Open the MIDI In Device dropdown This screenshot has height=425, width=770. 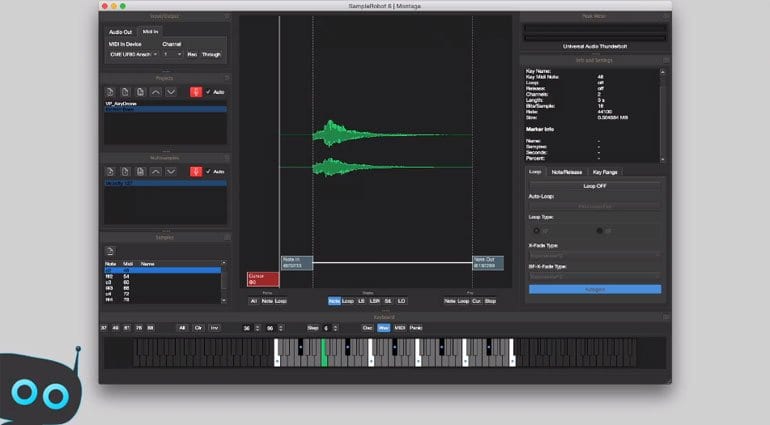click(x=133, y=54)
